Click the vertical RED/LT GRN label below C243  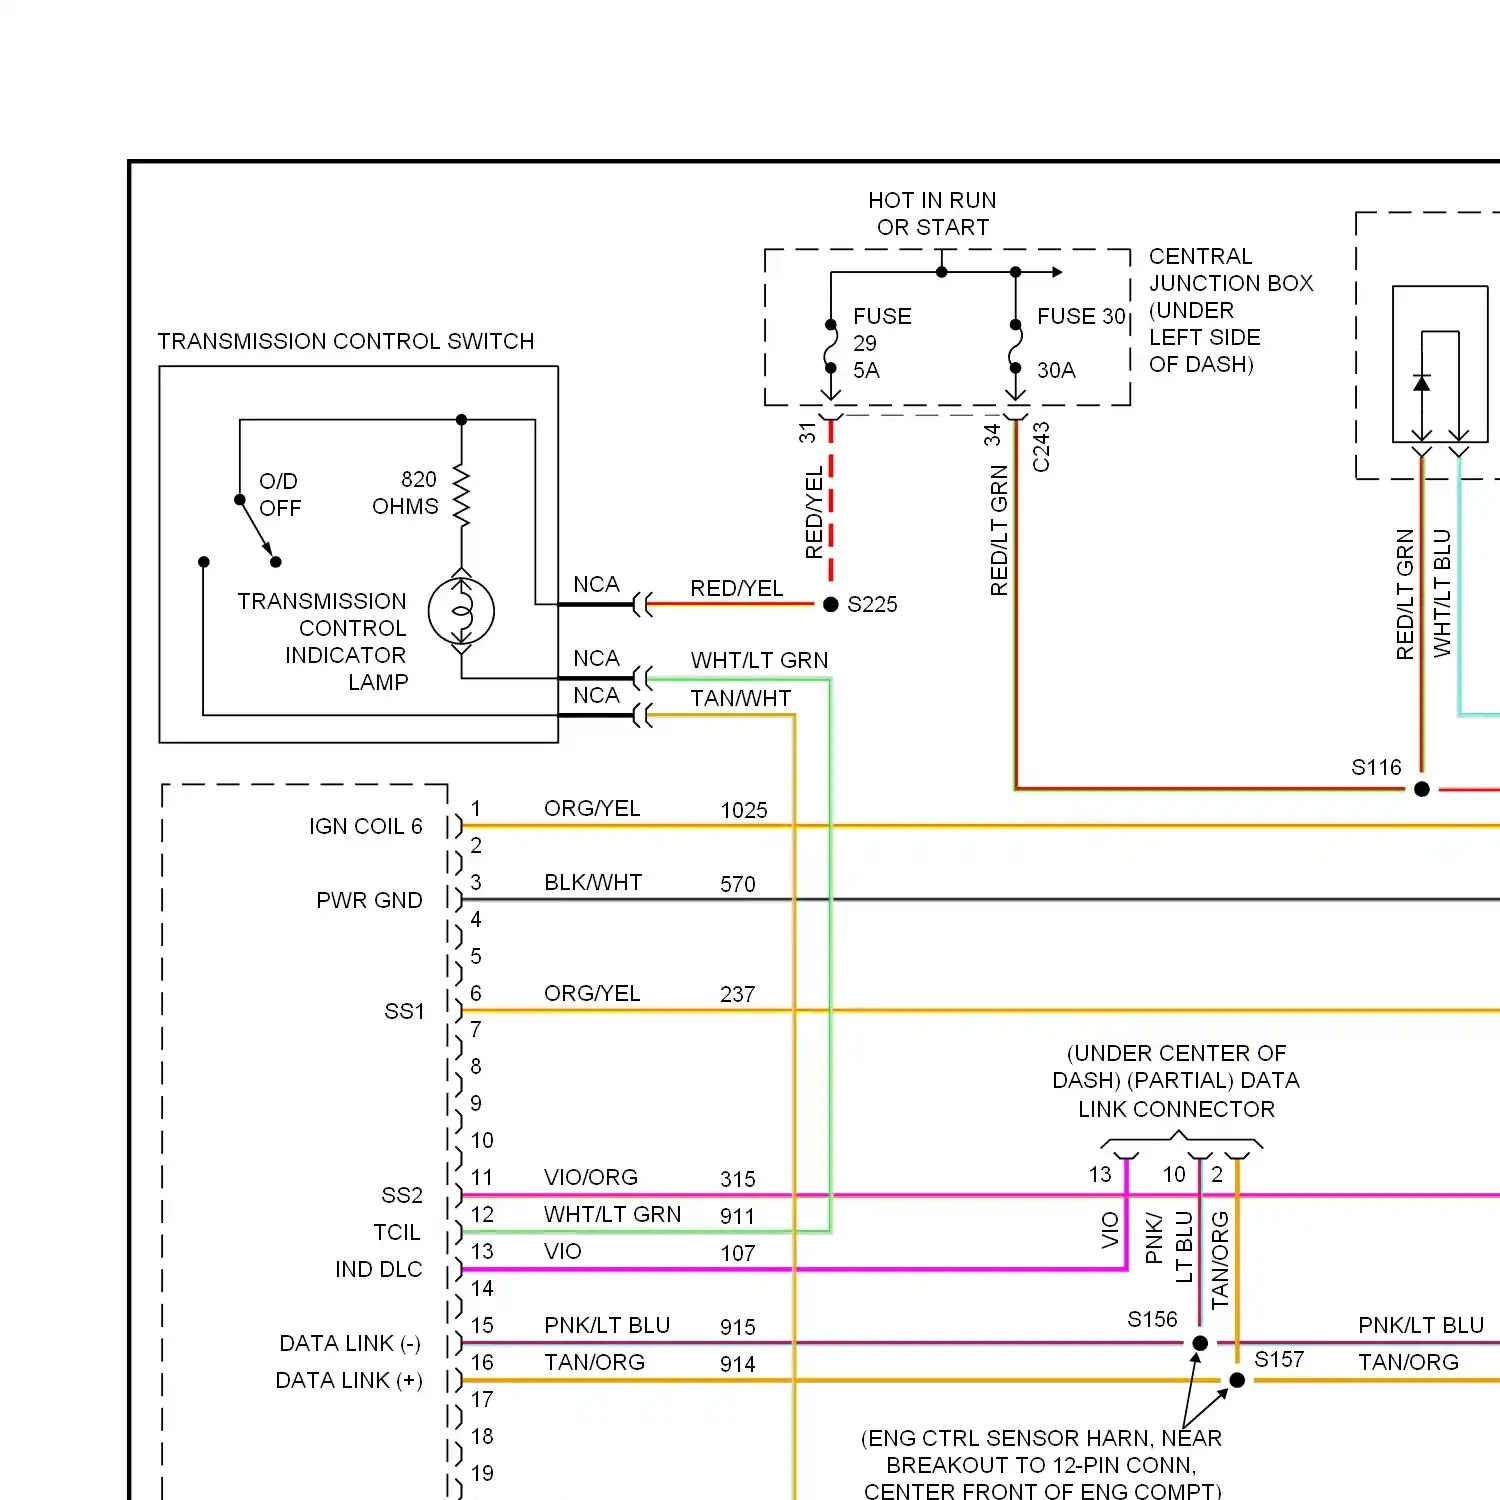pos(999,531)
